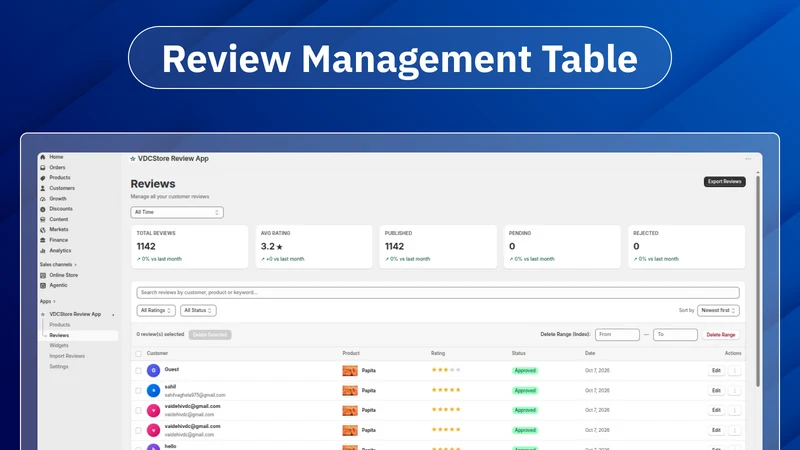Click the three-star rating in Guest row
This screenshot has height=450, width=800.
pyautogui.click(x=446, y=370)
